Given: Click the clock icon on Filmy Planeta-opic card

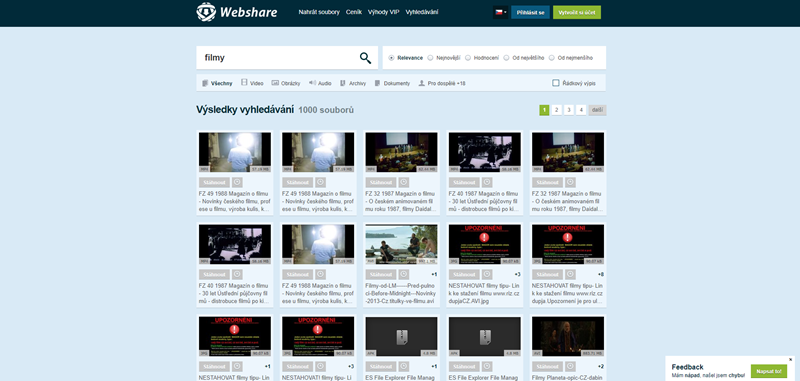Looking at the screenshot, I should 570,366.
